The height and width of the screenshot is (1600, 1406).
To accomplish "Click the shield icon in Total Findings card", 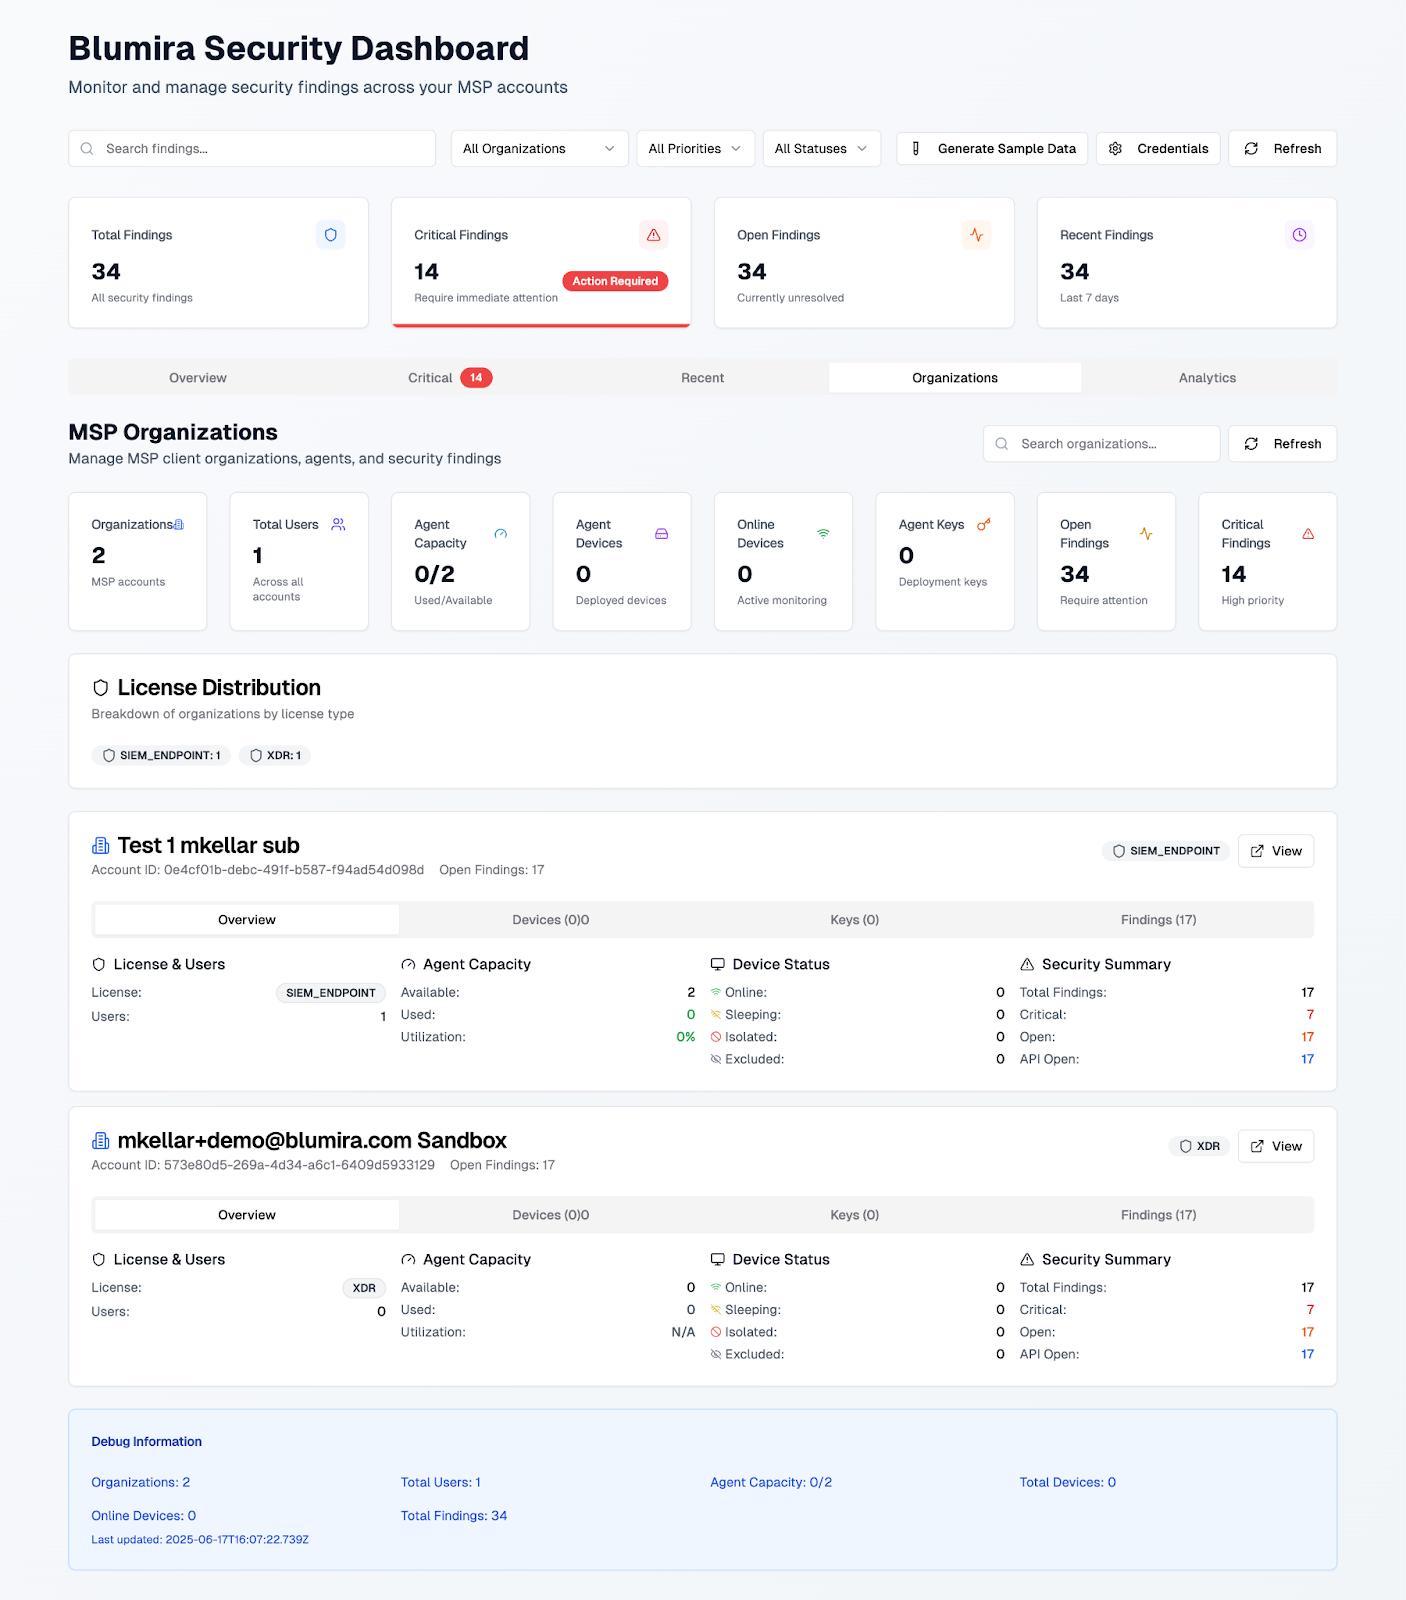I will [x=331, y=235].
